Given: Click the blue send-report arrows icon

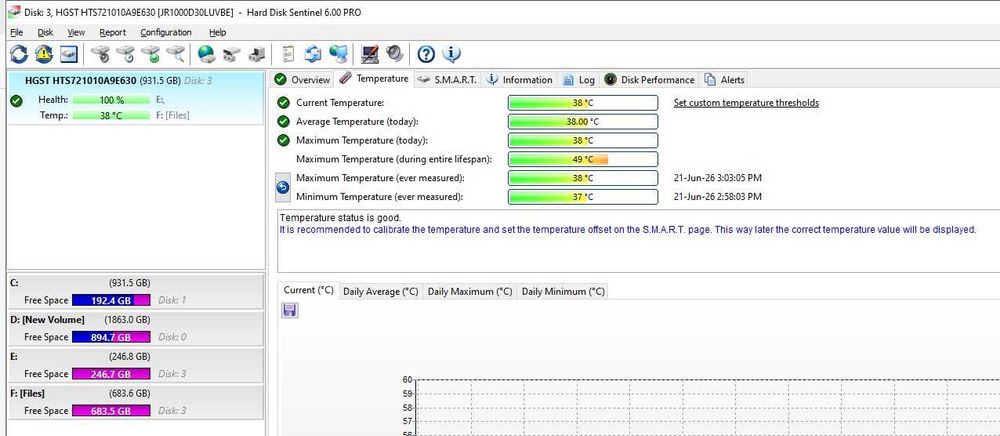Looking at the screenshot, I should 312,54.
